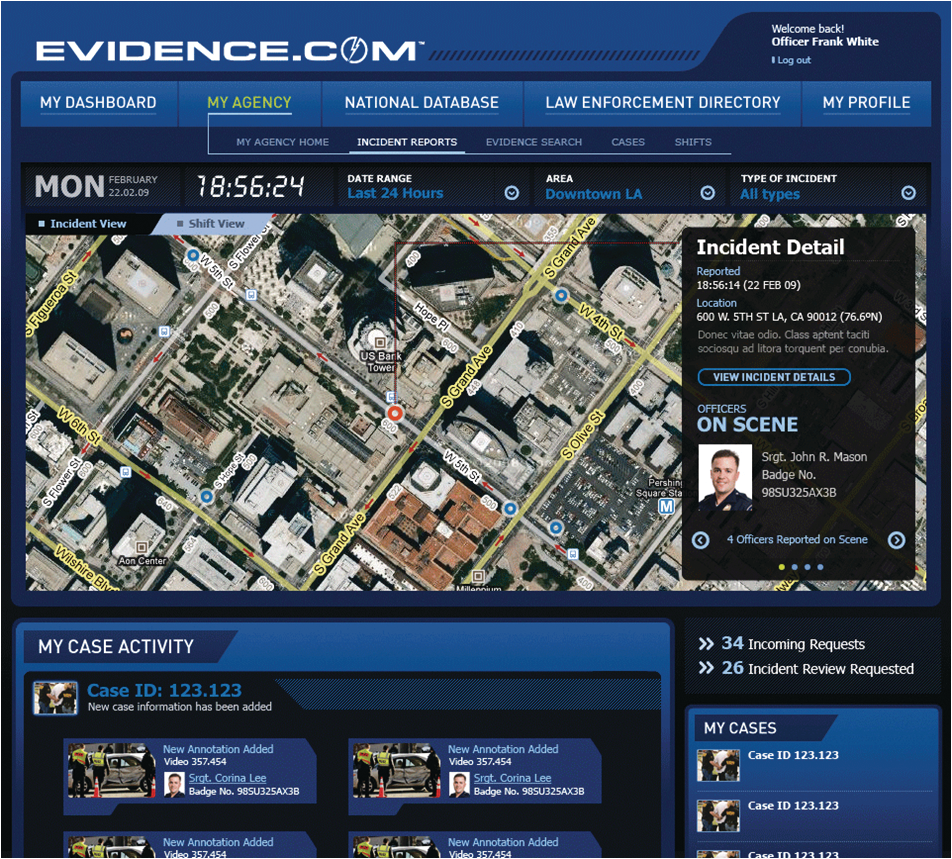This screenshot has height=859, width=952.
Task: Open the Evidence Search section
Action: (x=533, y=142)
